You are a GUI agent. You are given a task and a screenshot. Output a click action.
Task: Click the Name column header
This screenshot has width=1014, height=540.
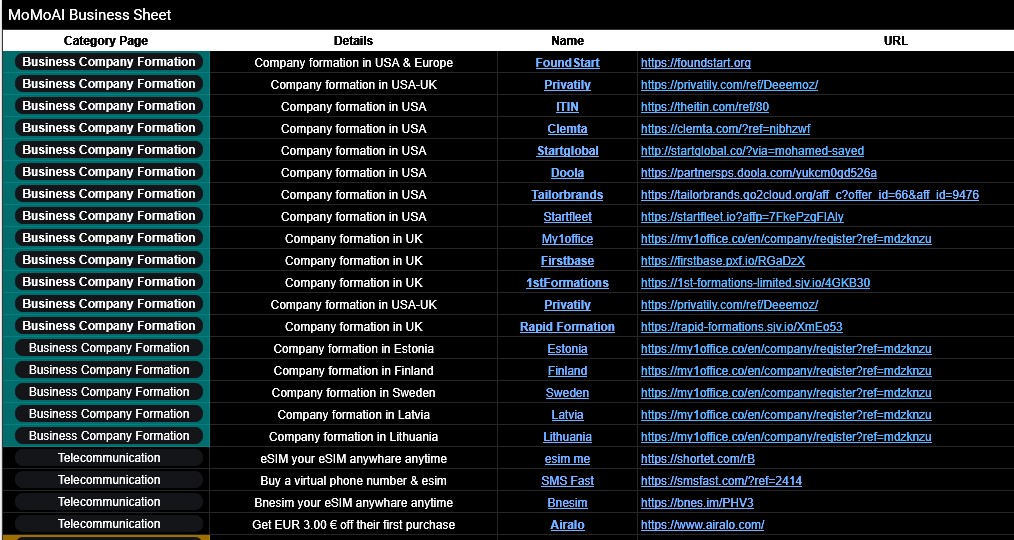click(567, 41)
